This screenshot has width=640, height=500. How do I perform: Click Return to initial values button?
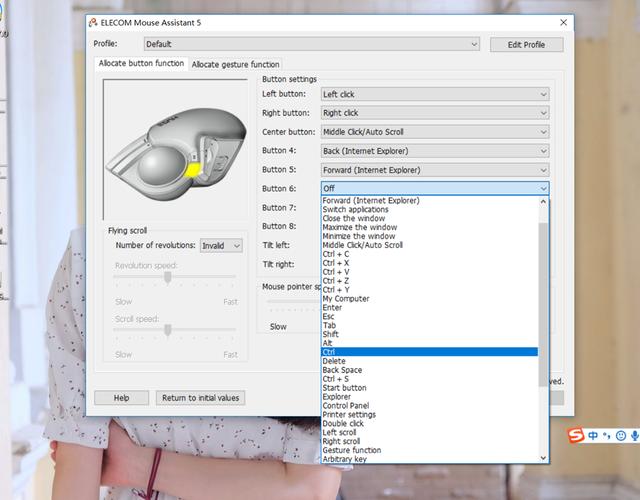tap(200, 398)
